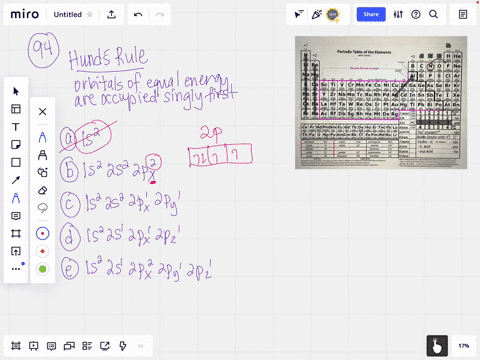Select the periodic table image
This screenshot has height=360, width=480.
pyautogui.click(x=381, y=102)
